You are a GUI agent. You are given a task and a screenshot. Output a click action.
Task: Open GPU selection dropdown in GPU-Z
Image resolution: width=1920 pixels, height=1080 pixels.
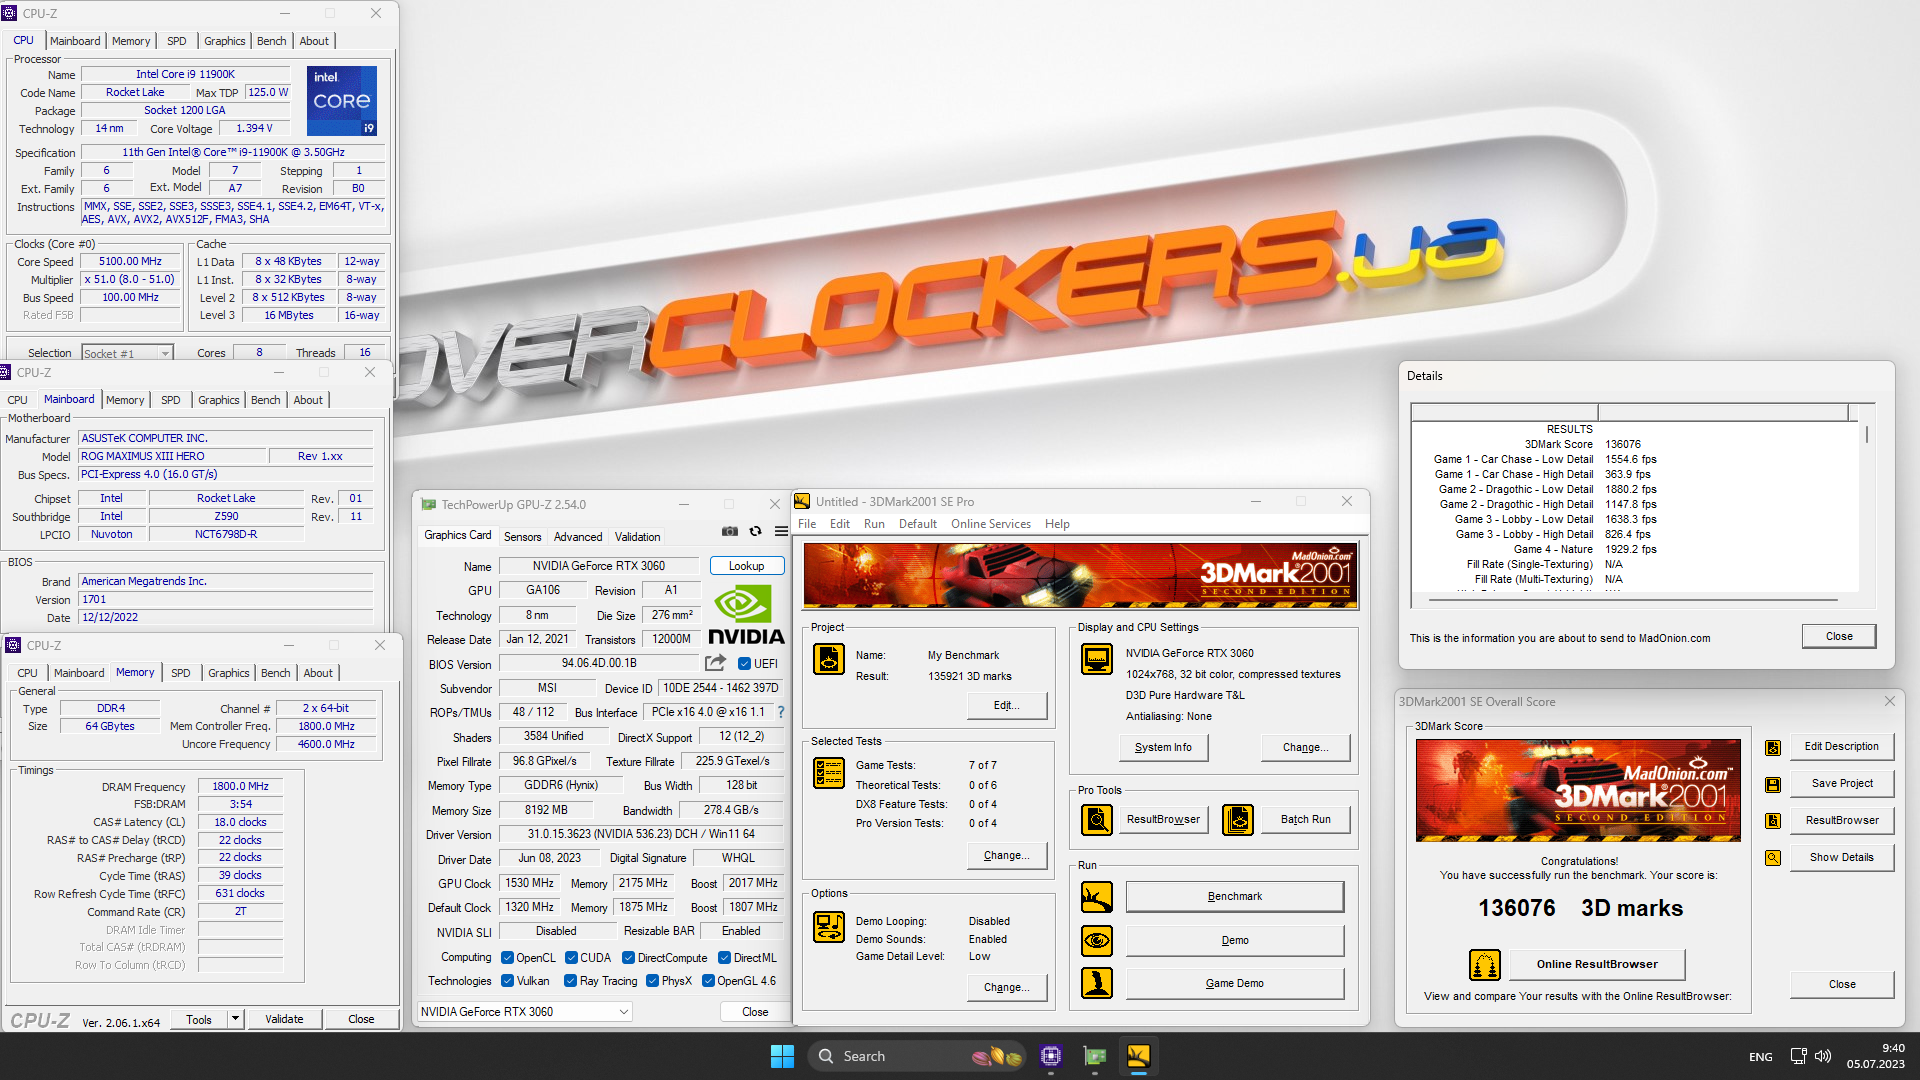pyautogui.click(x=525, y=1012)
